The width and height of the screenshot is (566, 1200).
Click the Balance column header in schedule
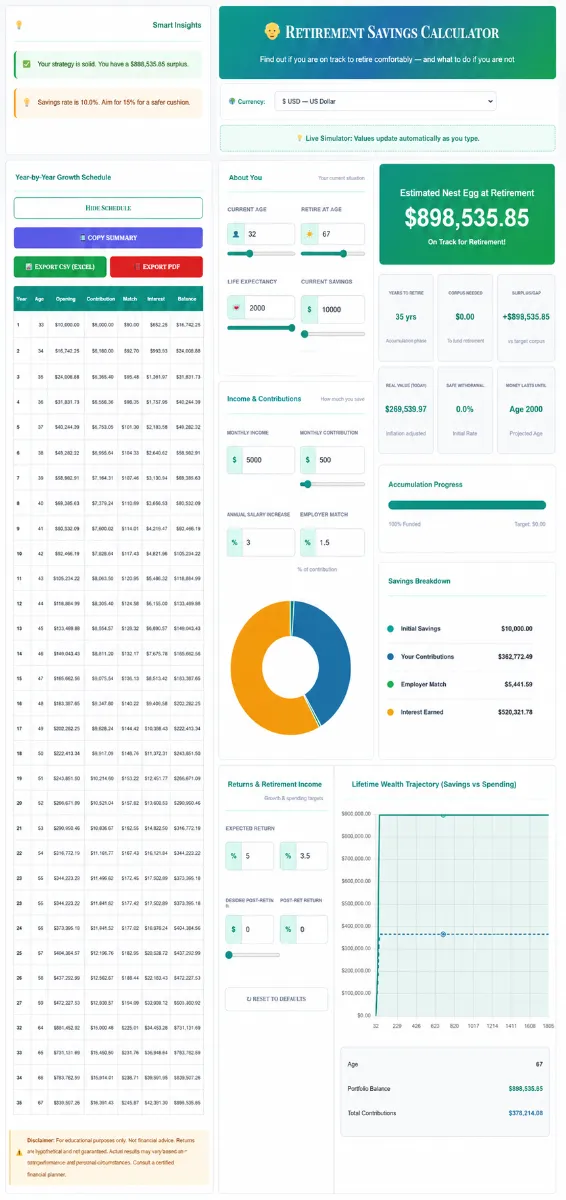(187, 298)
